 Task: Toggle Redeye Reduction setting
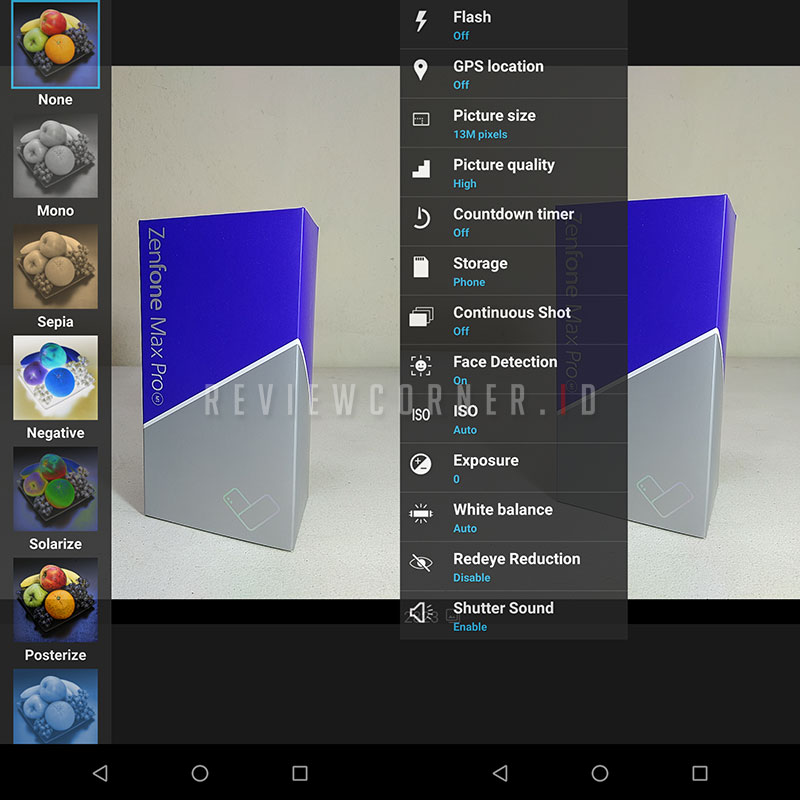(516, 566)
